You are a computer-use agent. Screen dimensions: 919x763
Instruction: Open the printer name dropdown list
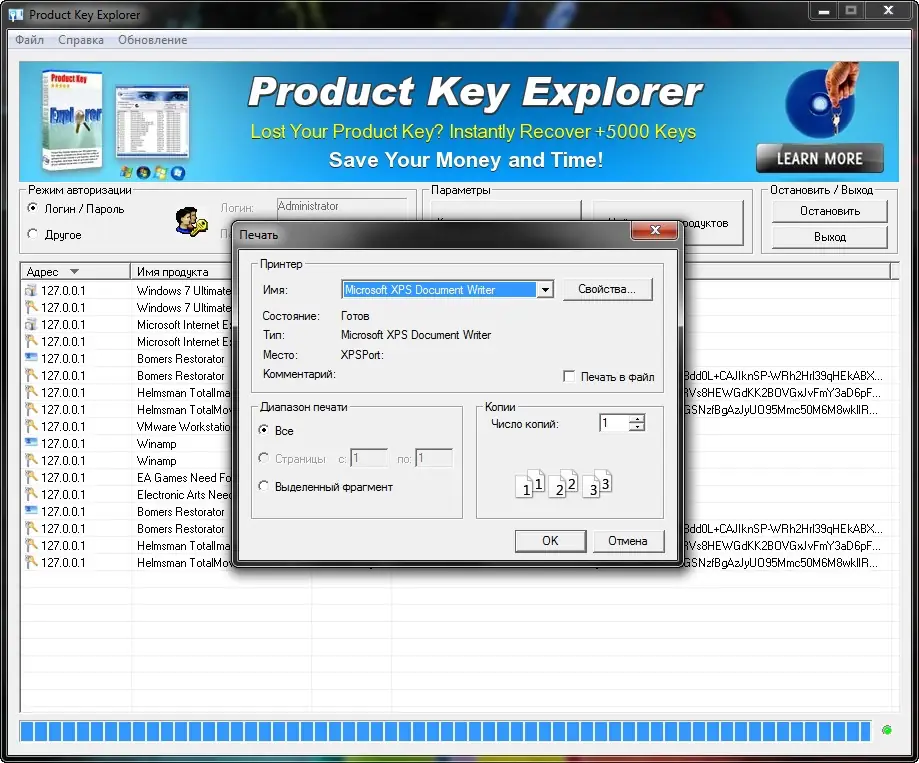point(545,289)
